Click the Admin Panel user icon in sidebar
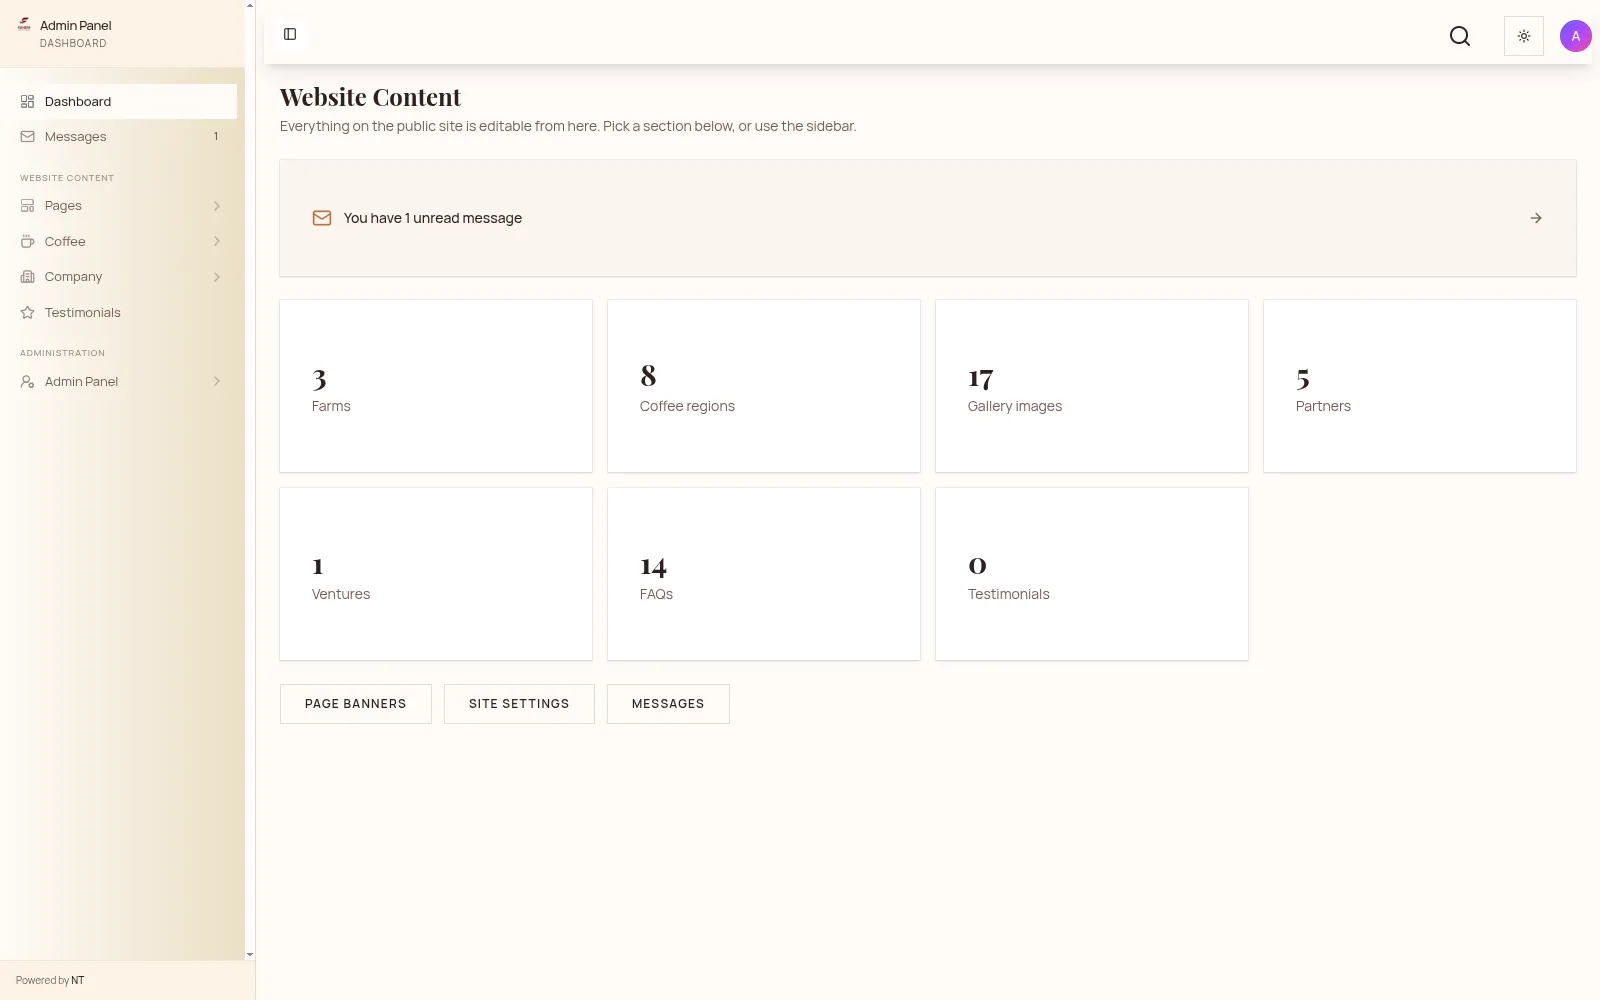The height and width of the screenshot is (1000, 1600). (x=28, y=381)
